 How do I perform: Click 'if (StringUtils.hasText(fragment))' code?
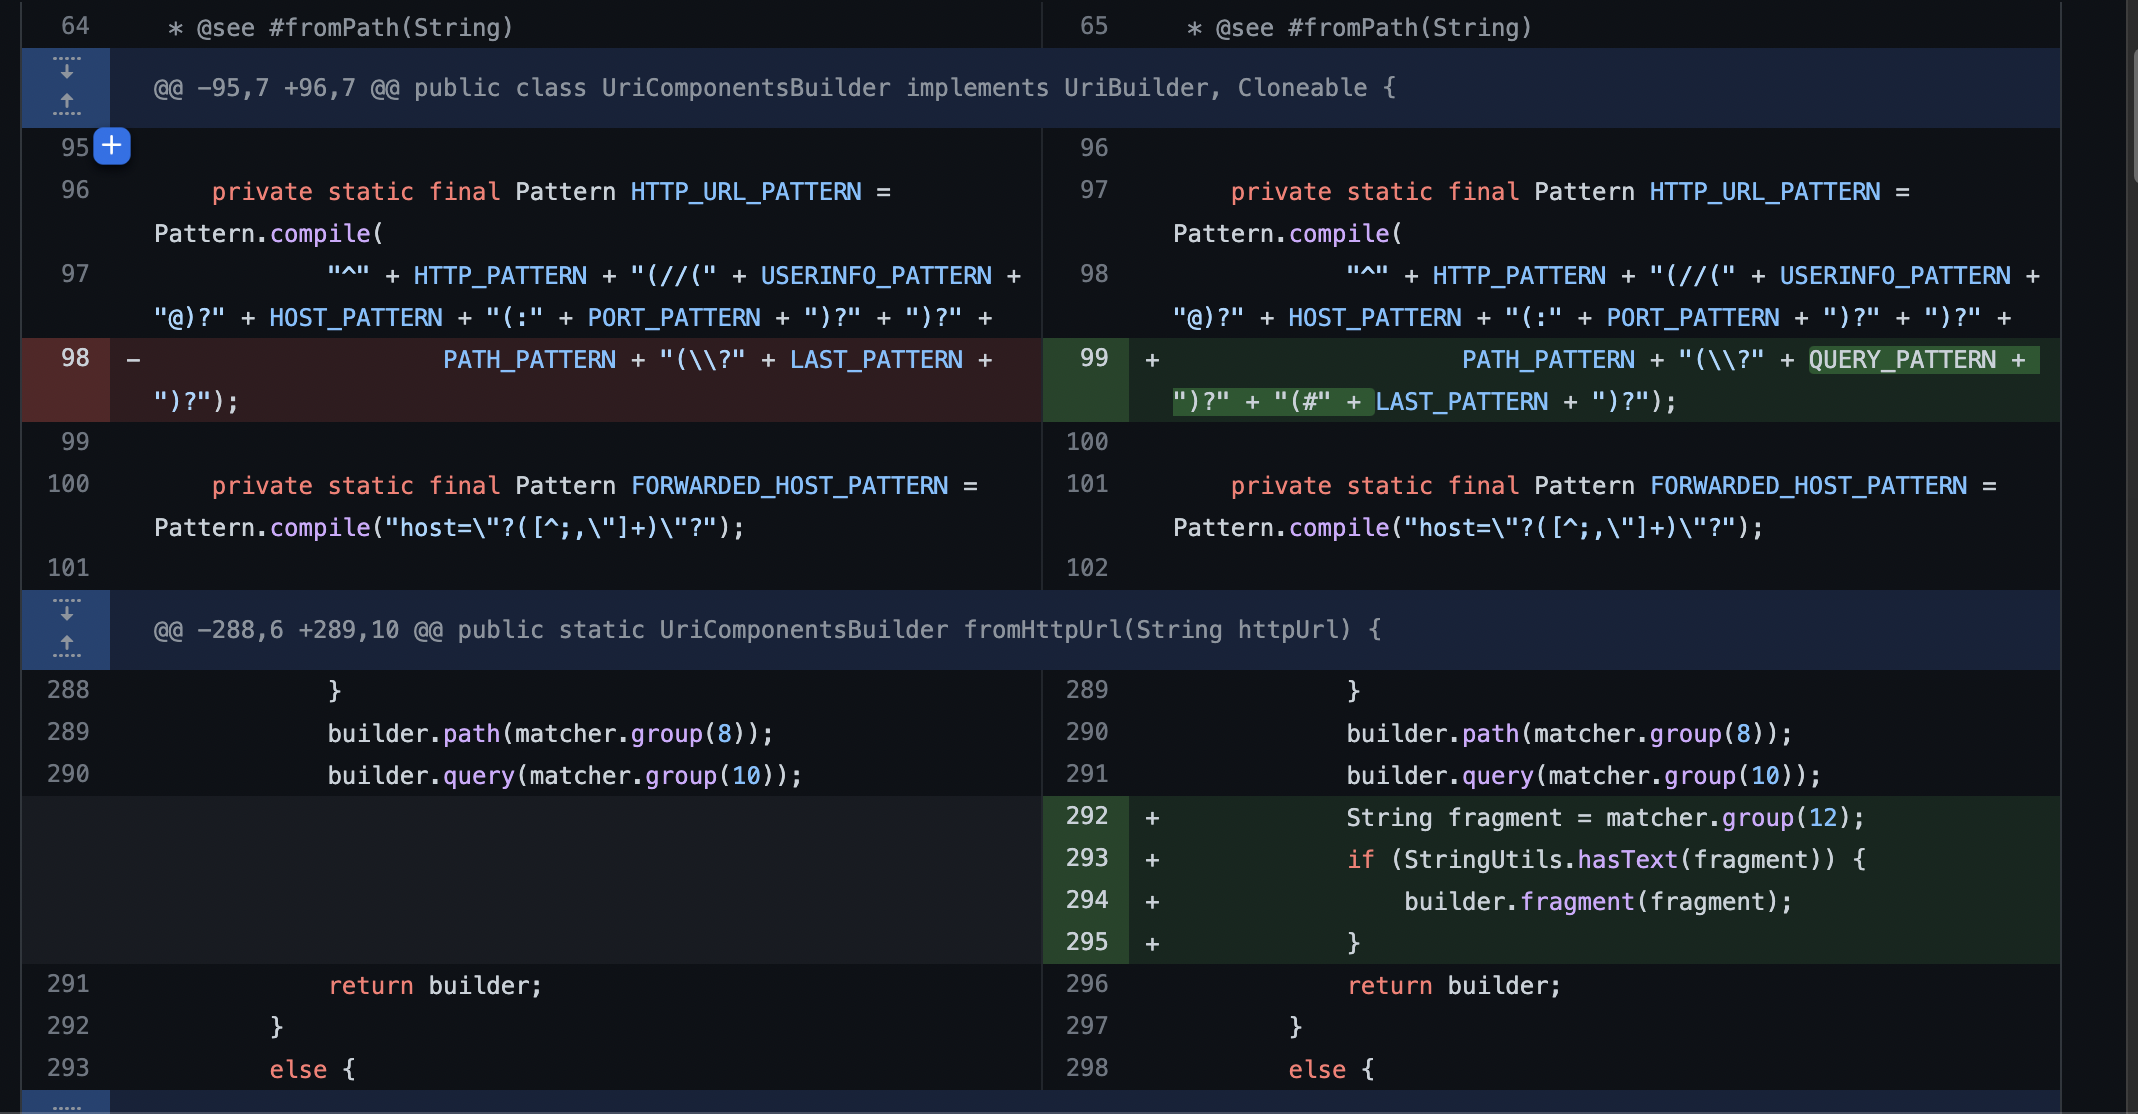point(1591,860)
